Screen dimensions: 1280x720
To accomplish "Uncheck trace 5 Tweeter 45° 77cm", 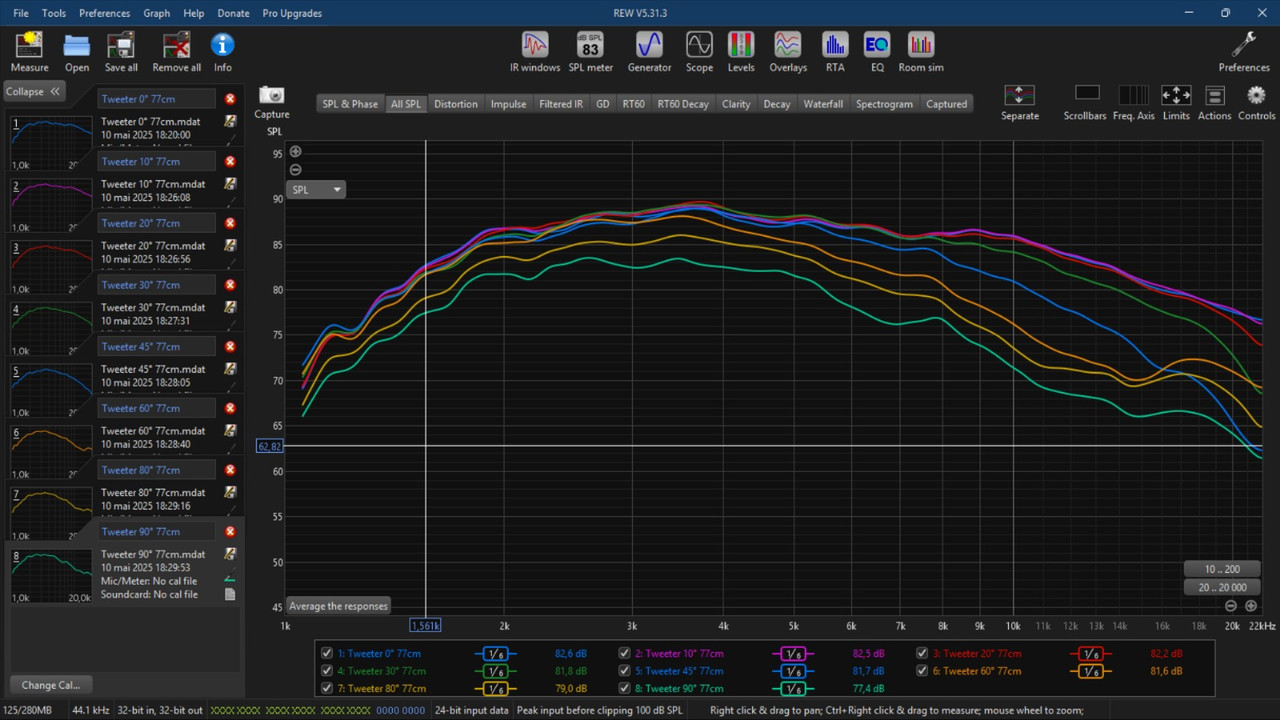I will point(624,671).
